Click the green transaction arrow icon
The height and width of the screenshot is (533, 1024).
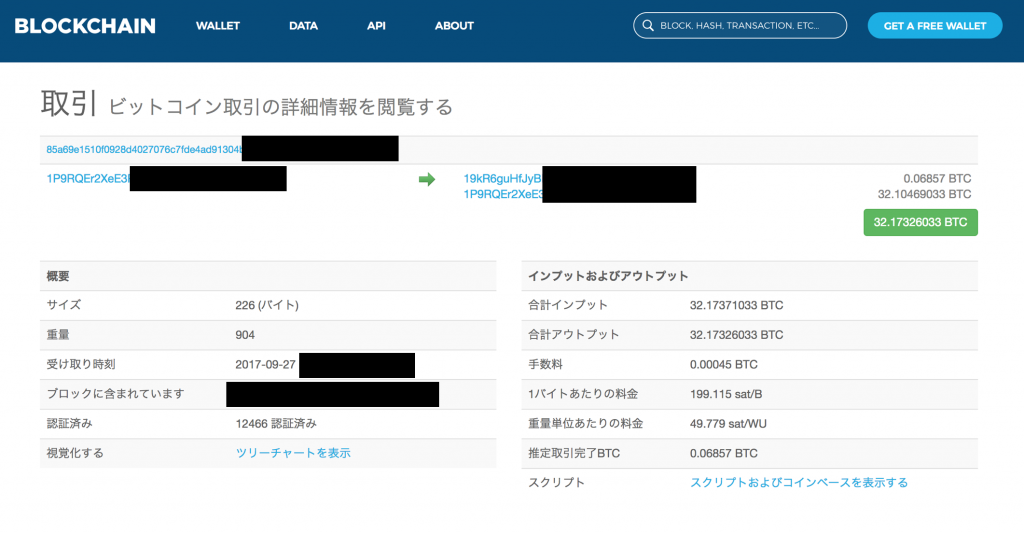(x=427, y=179)
